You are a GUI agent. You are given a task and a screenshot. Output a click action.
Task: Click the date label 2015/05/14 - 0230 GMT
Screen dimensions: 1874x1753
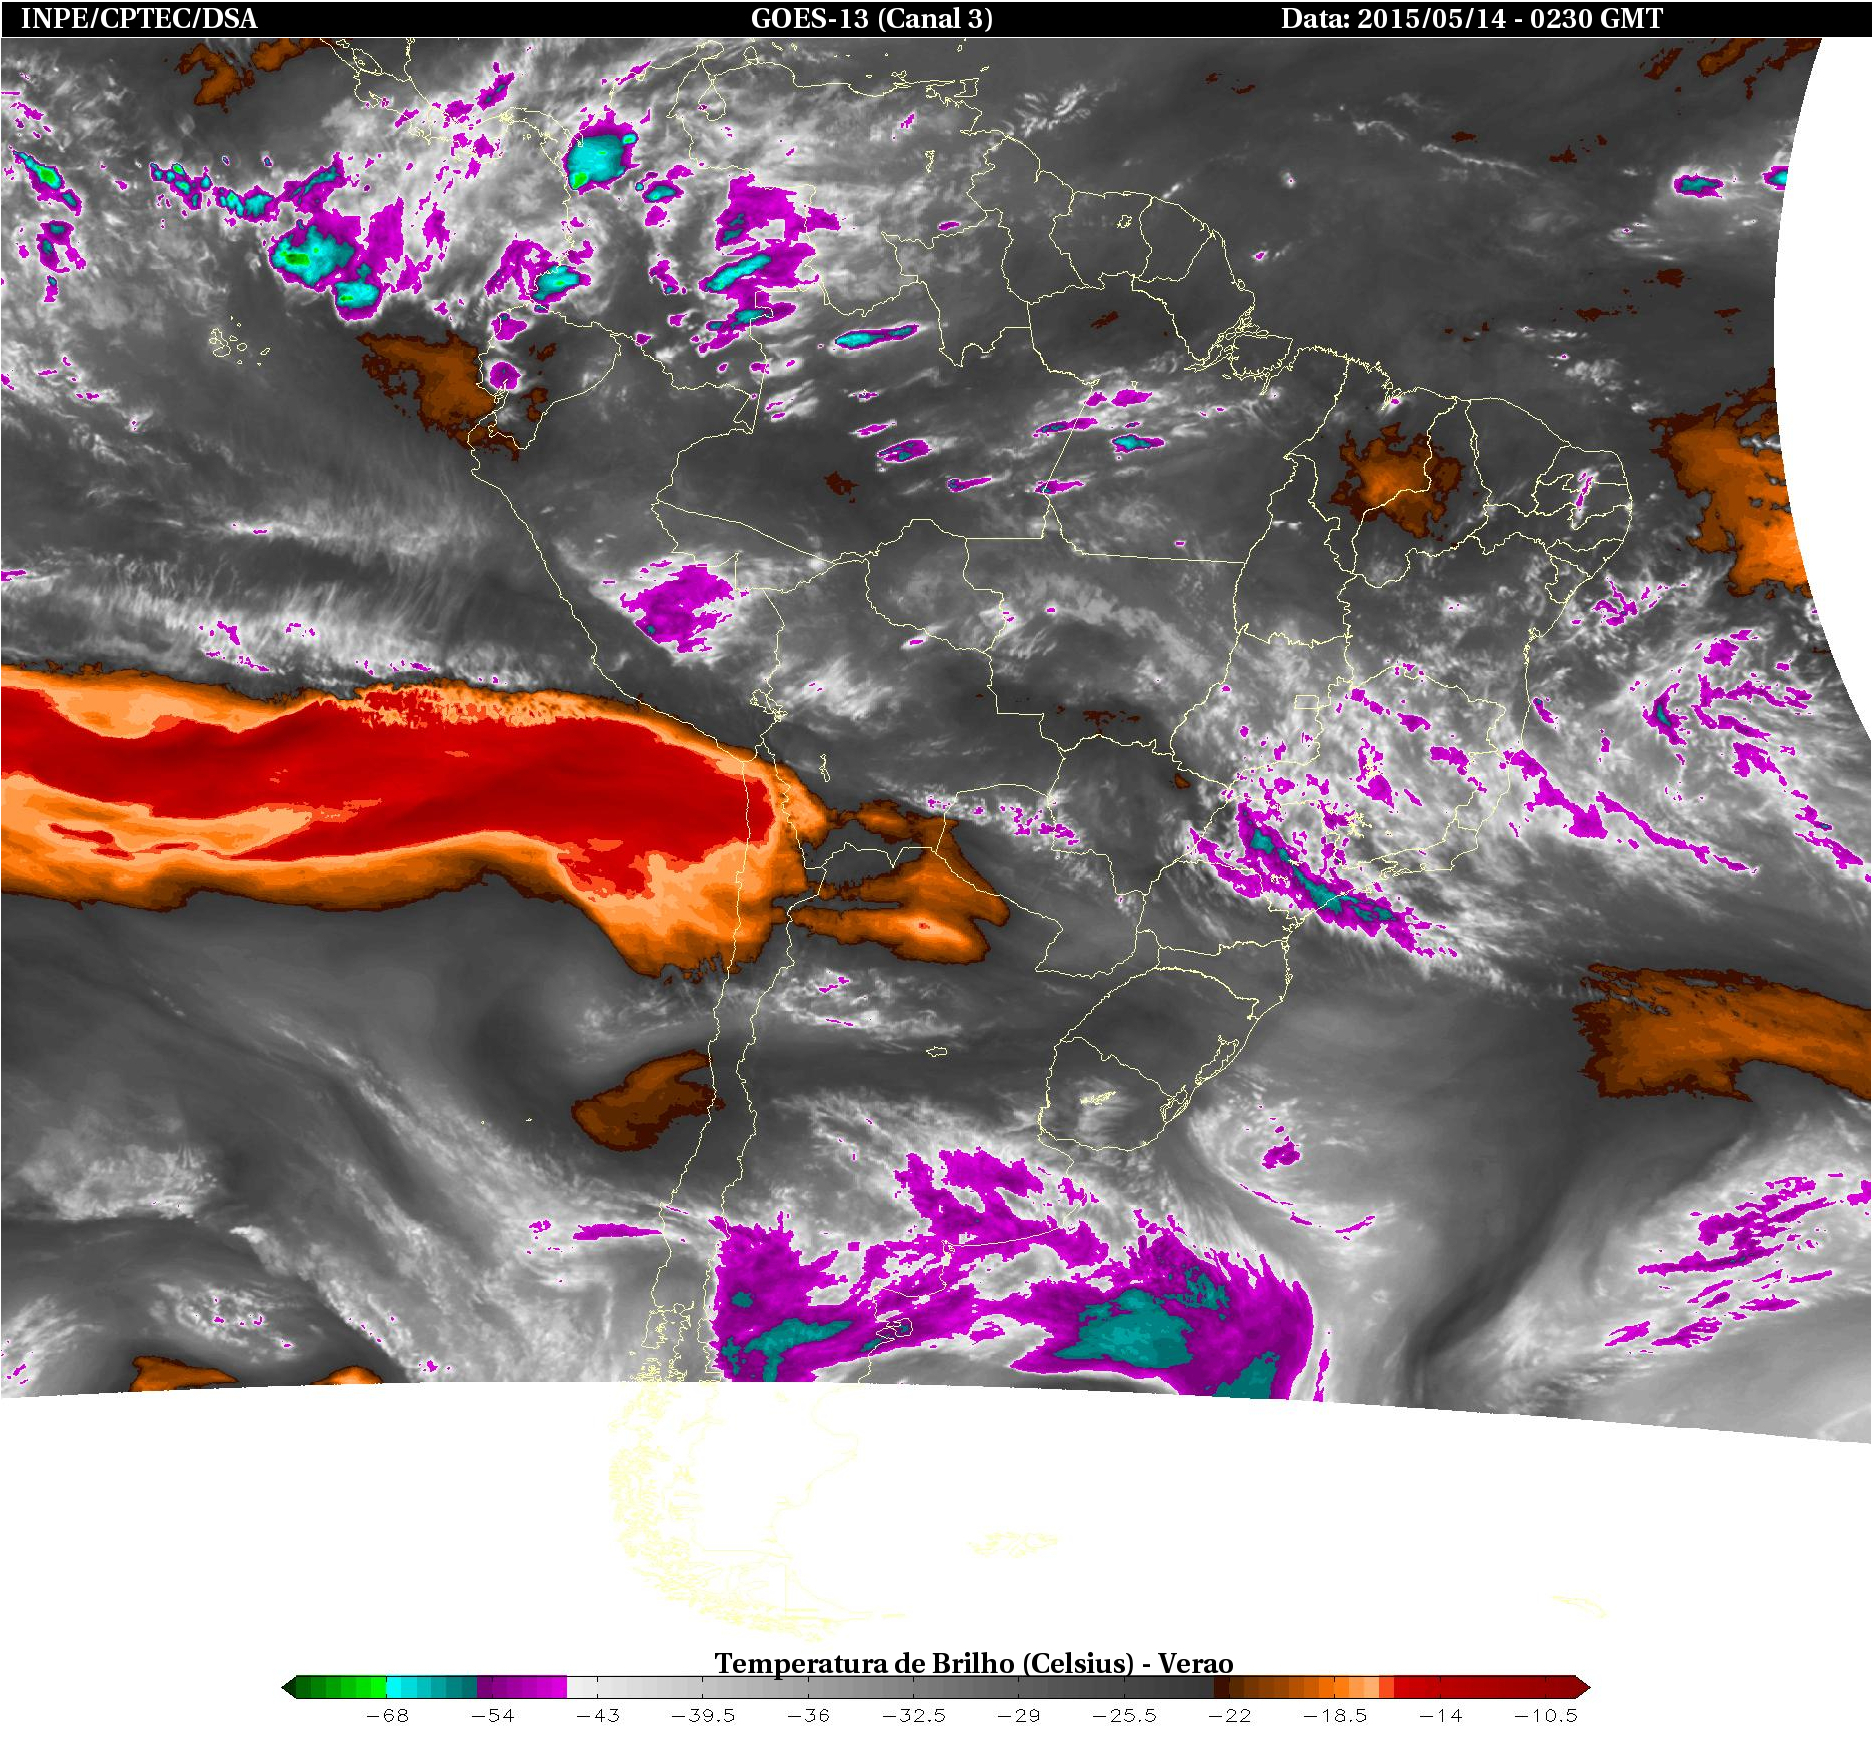click(1471, 19)
